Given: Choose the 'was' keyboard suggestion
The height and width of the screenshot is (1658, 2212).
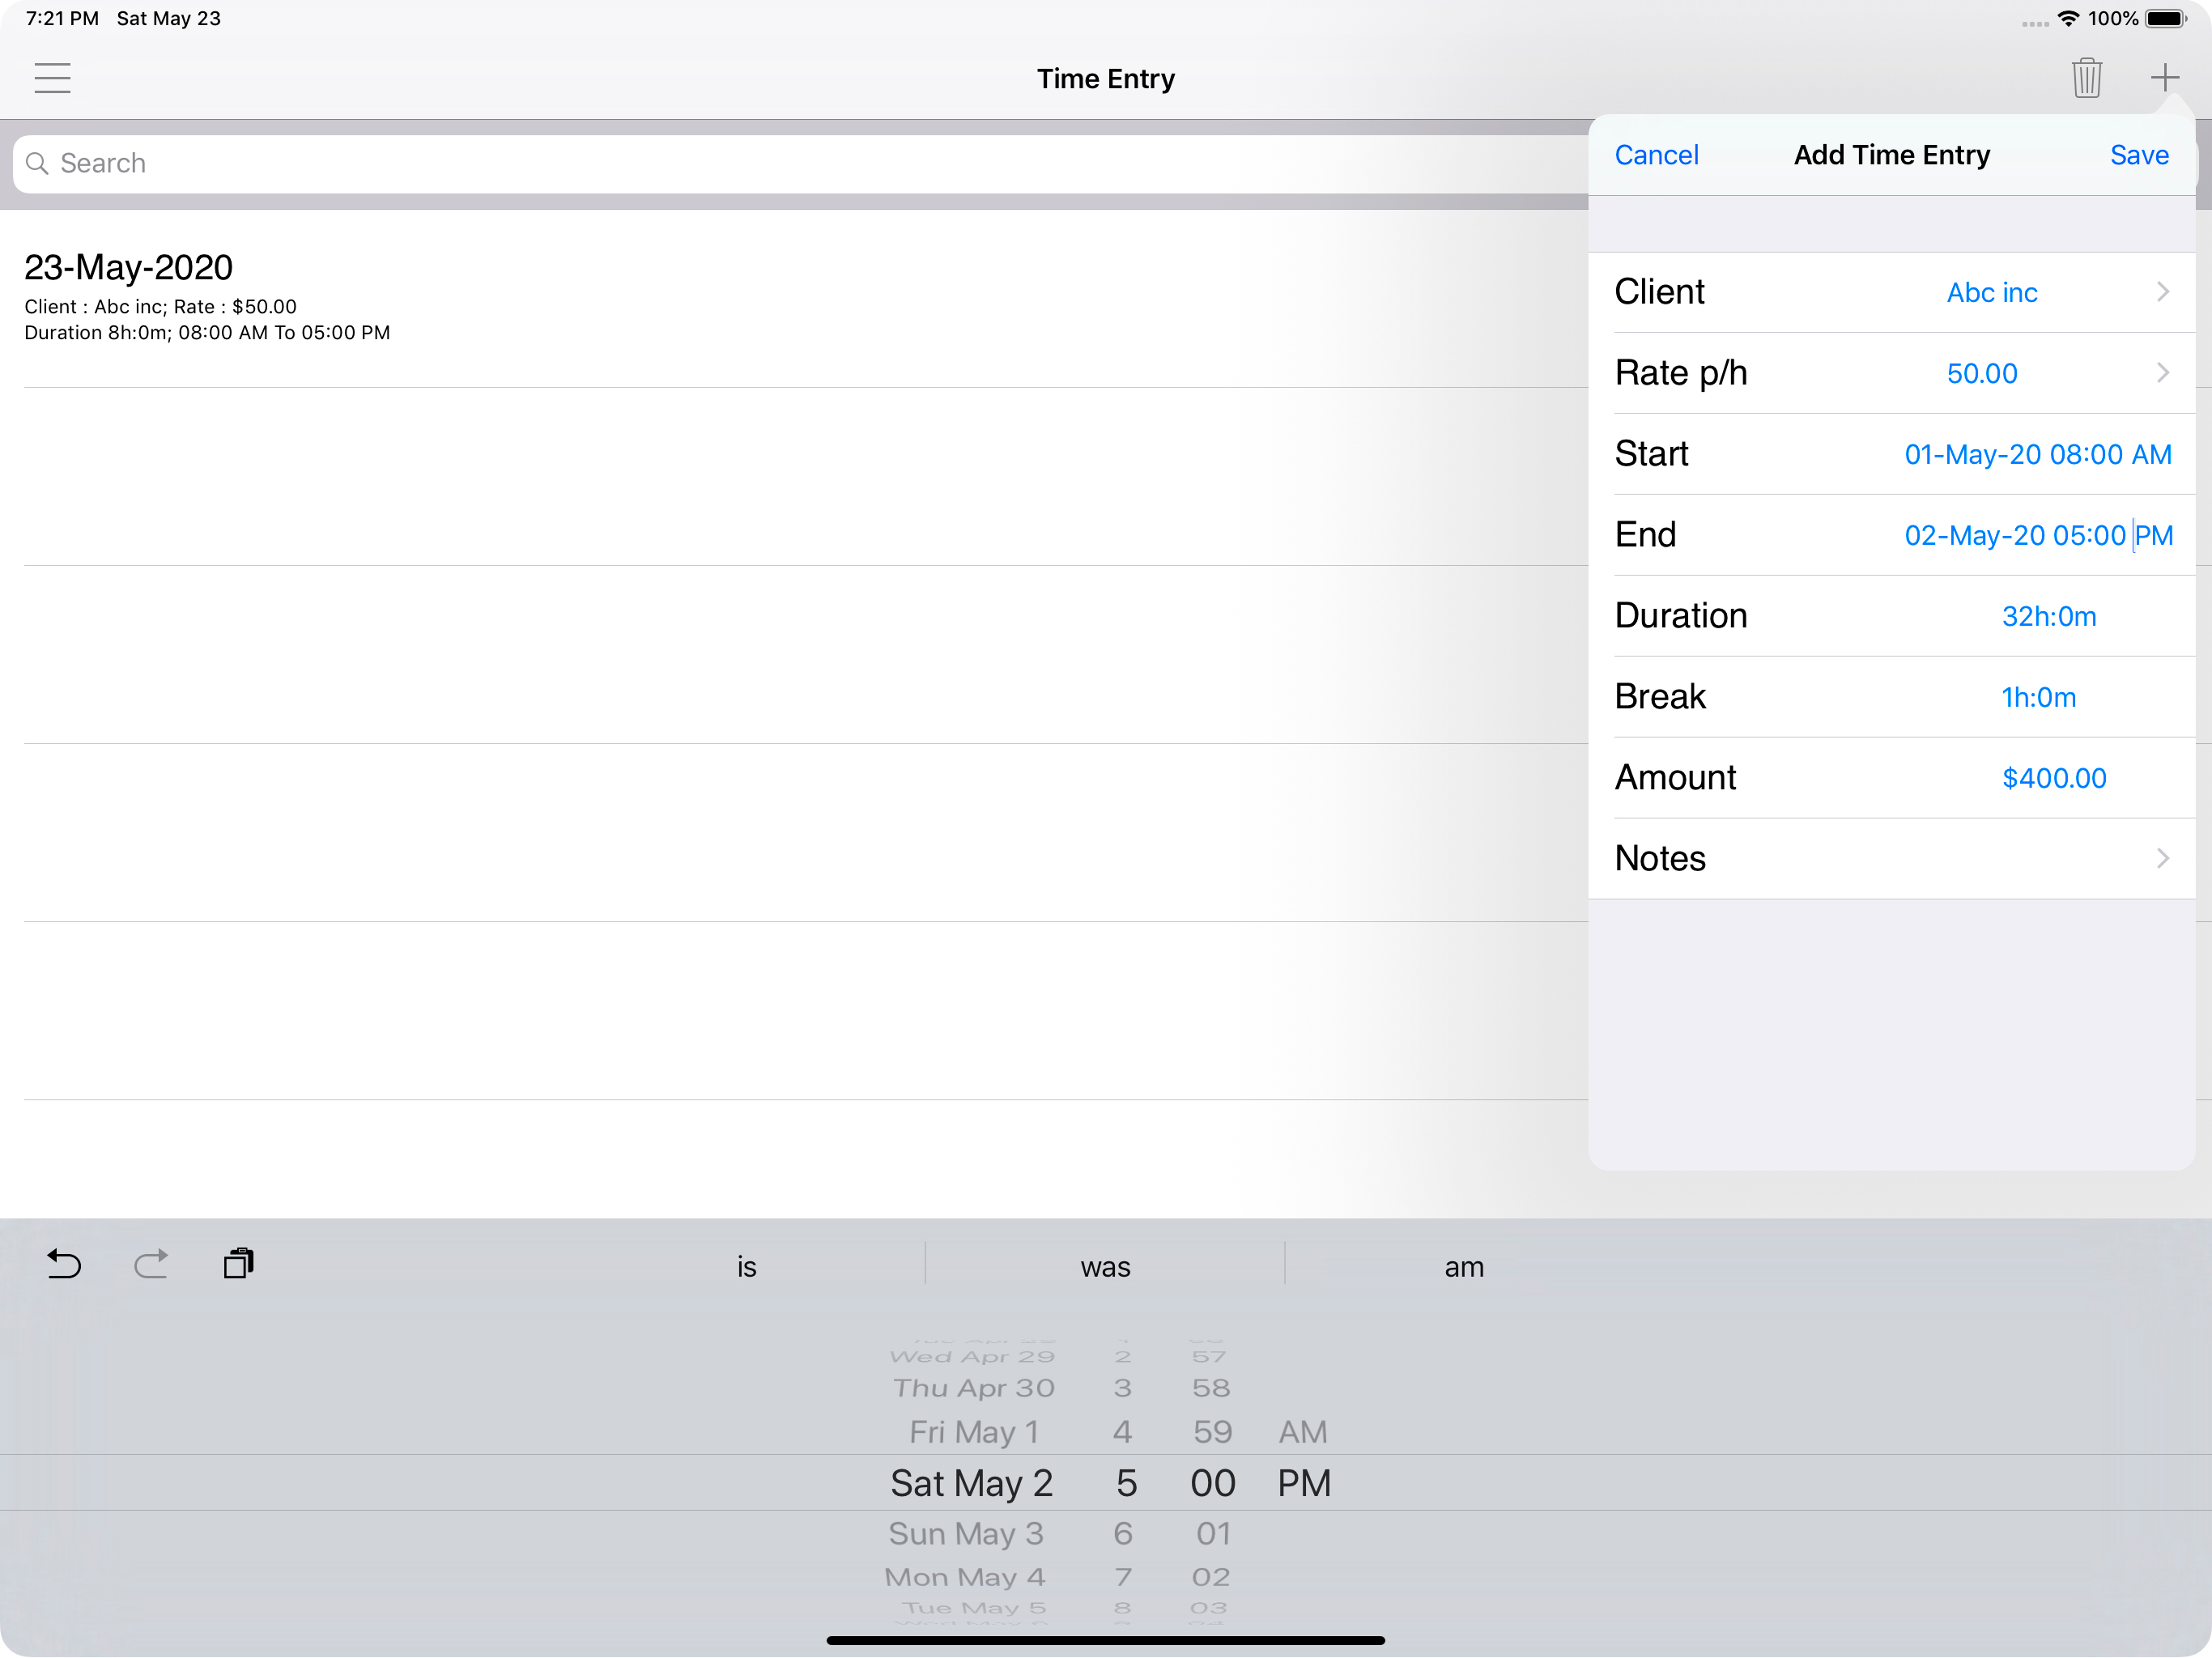Looking at the screenshot, I should pyautogui.click(x=1105, y=1267).
